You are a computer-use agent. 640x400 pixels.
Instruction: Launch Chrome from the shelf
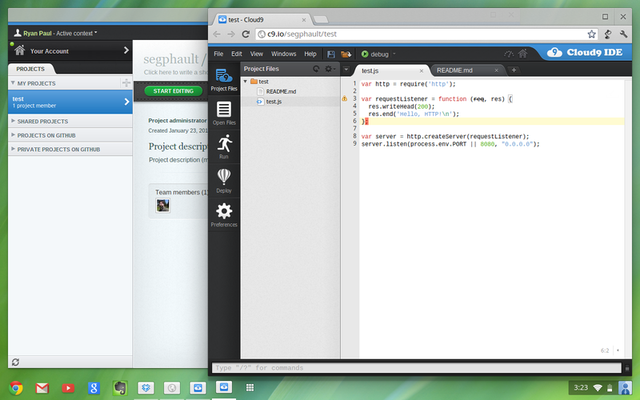click(16, 388)
